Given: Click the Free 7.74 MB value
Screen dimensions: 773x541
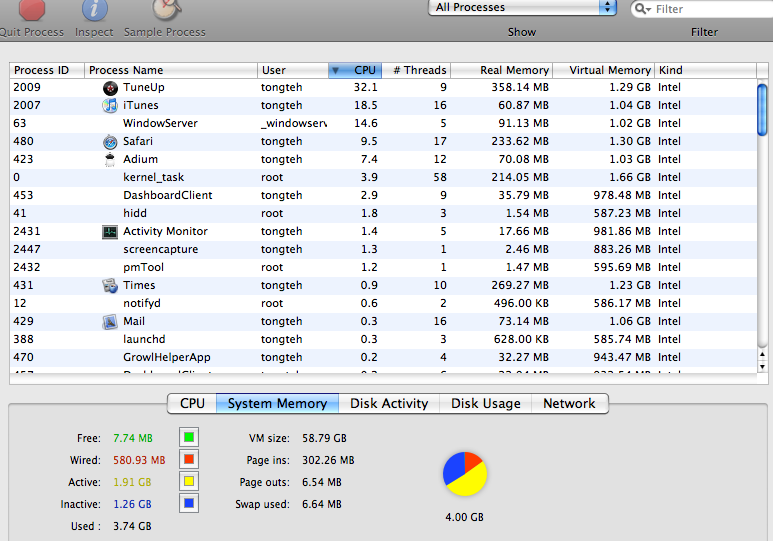Looking at the screenshot, I should click(133, 438).
